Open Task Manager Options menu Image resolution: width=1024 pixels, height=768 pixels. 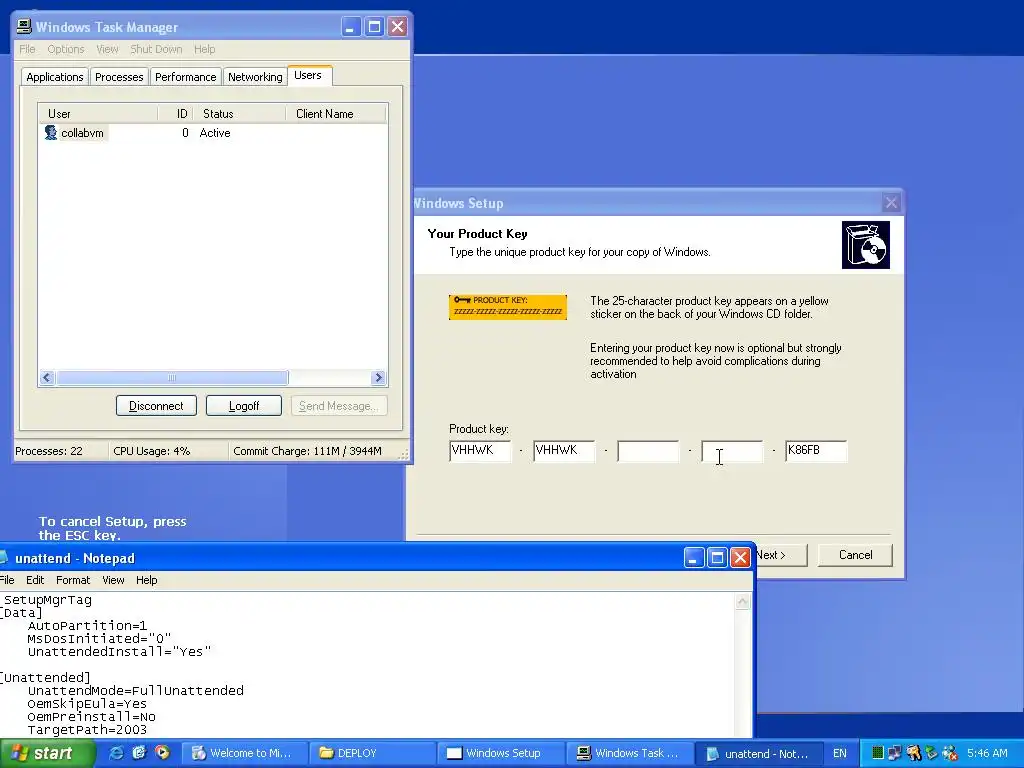[65, 49]
